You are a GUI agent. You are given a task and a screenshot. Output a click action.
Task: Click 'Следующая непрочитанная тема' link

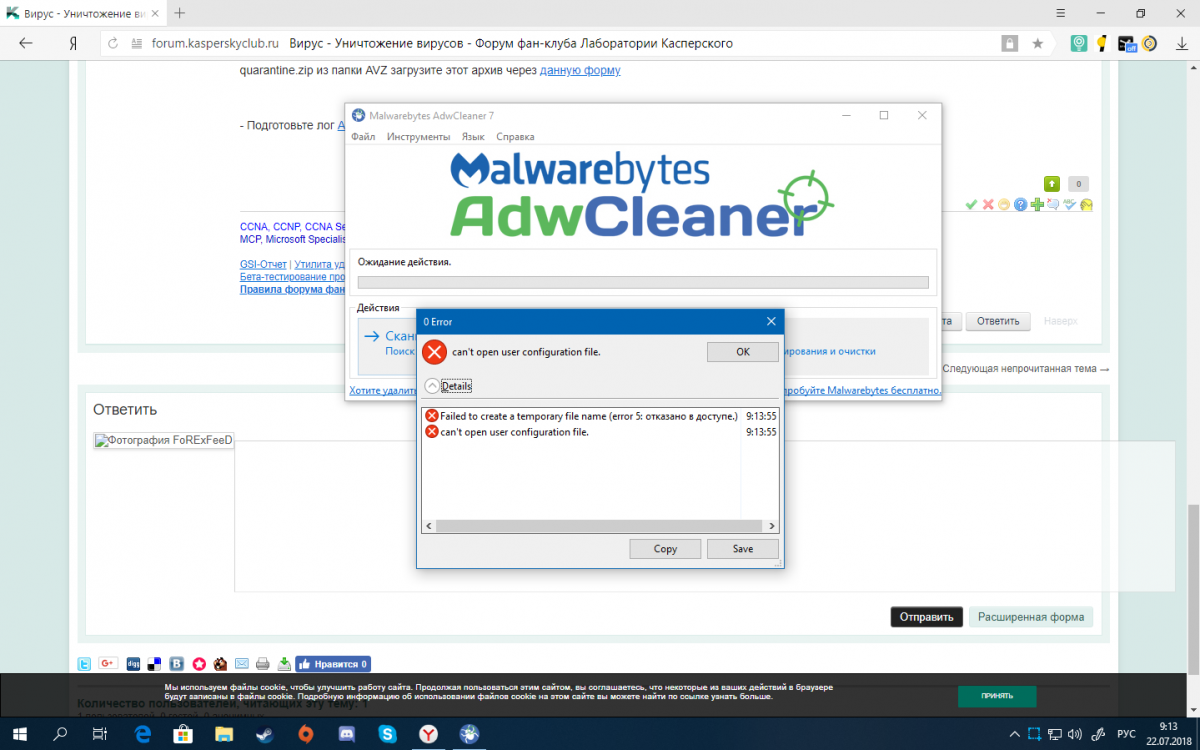pyautogui.click(x=1025, y=369)
